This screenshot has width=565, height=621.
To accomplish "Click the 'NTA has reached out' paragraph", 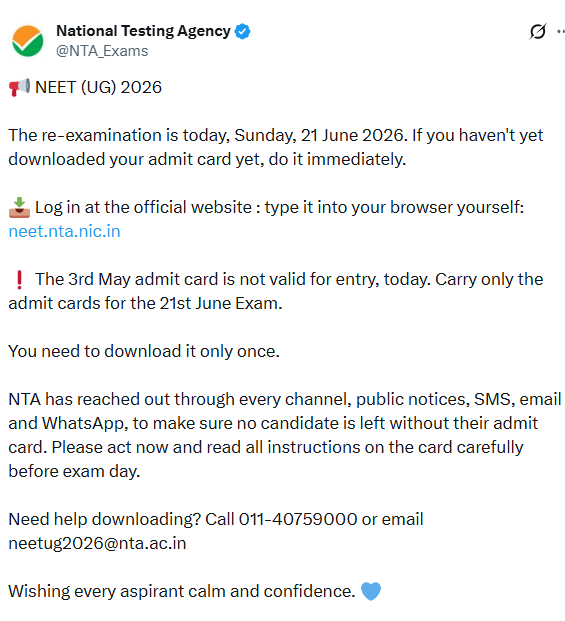I will (x=285, y=435).
